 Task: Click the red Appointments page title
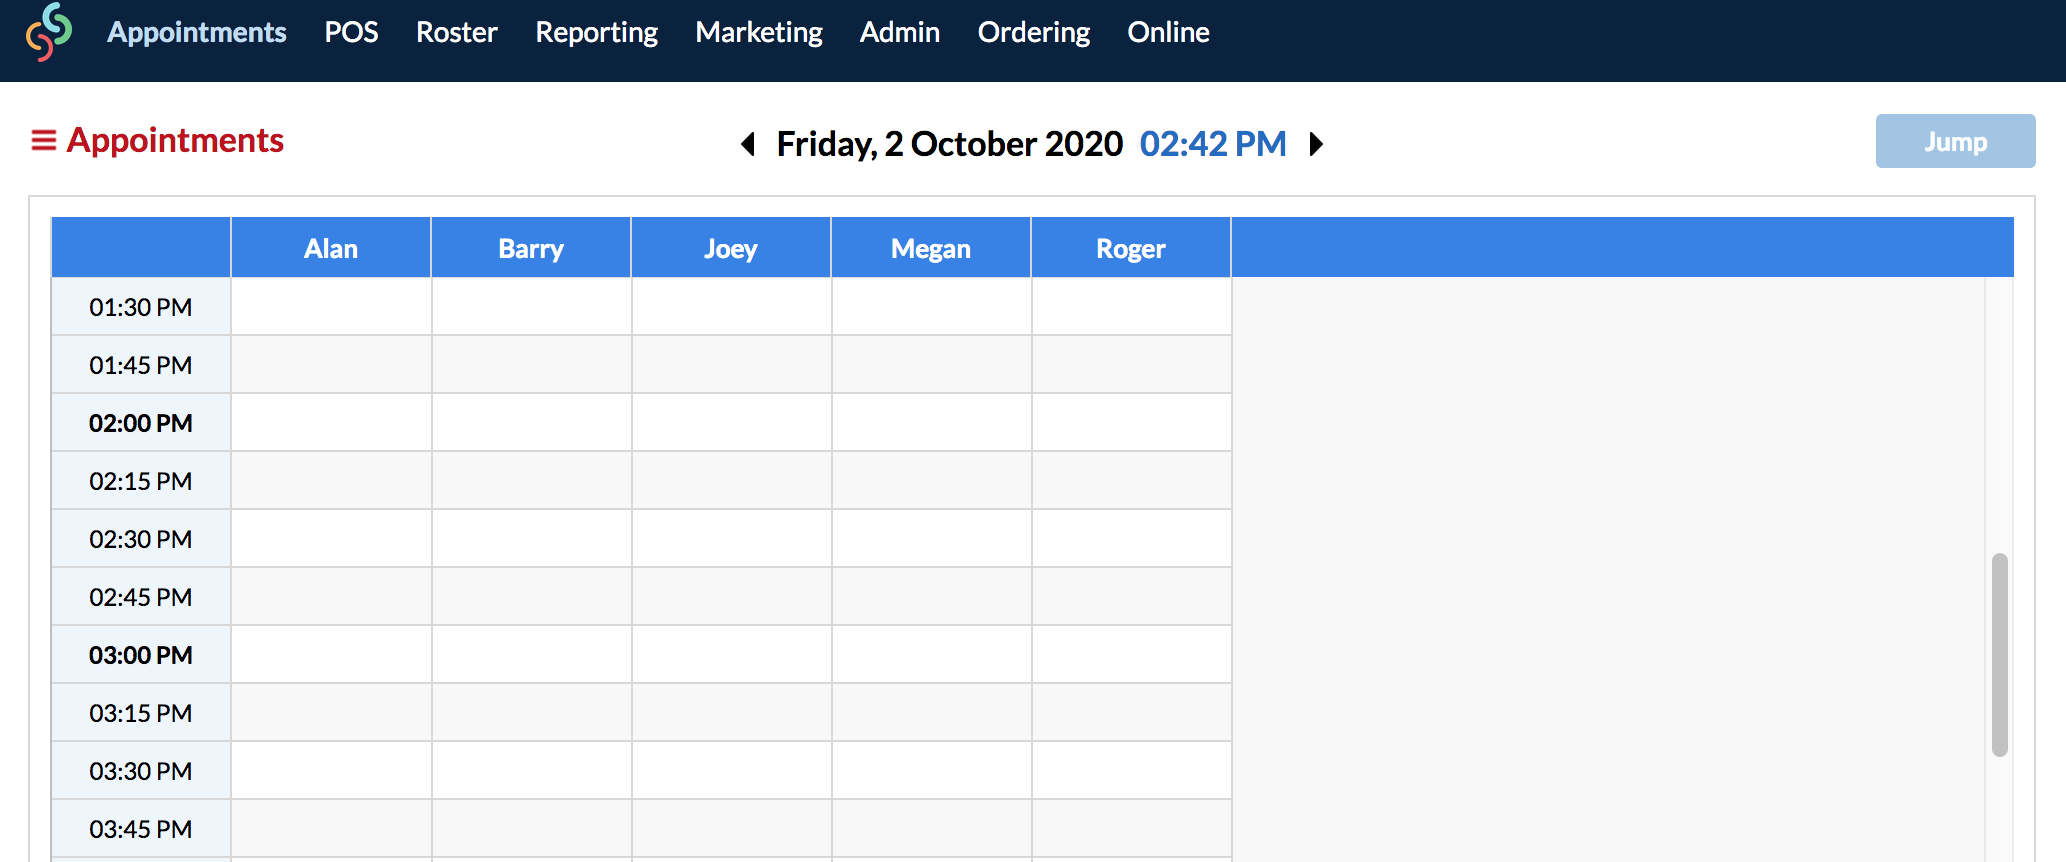tap(175, 140)
